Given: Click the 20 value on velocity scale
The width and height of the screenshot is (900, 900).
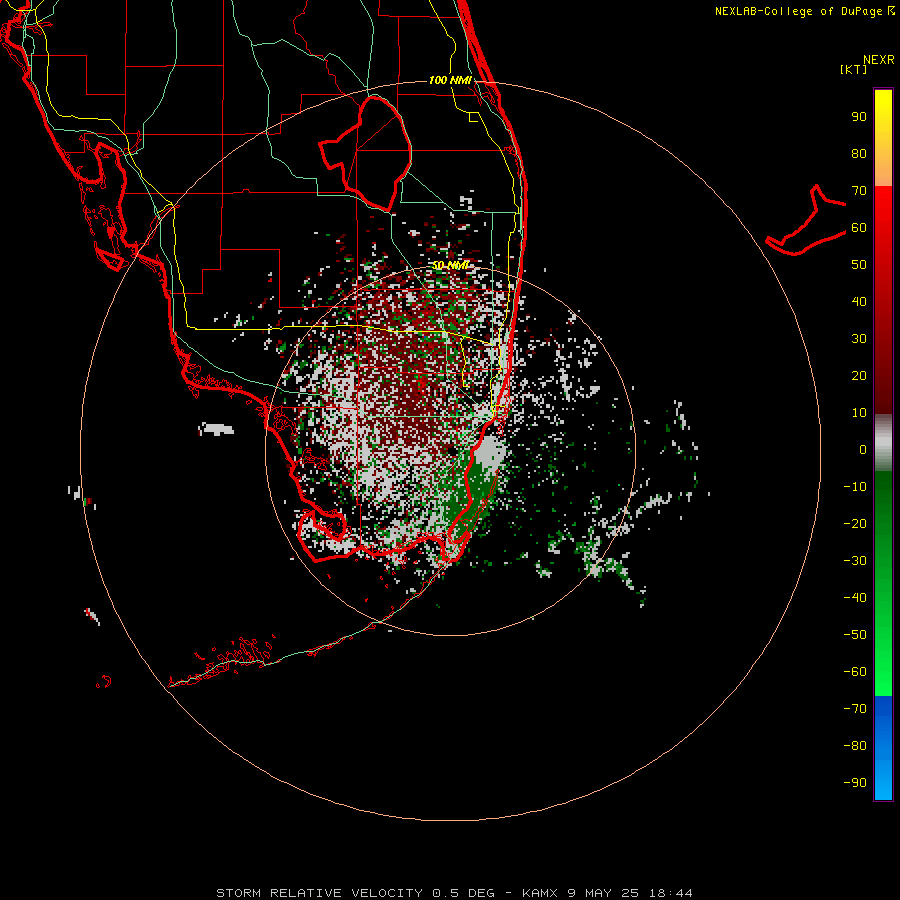Looking at the screenshot, I should click(x=859, y=376).
